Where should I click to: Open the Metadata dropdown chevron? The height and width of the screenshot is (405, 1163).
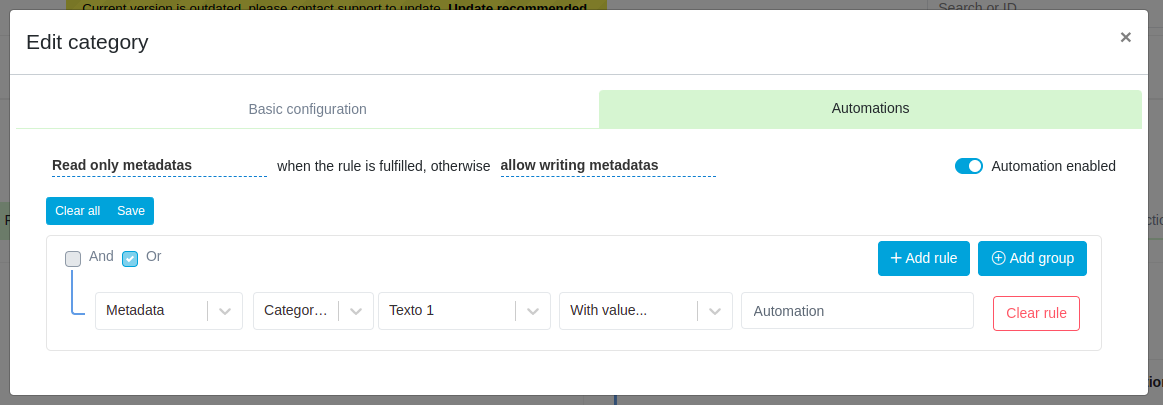[x=225, y=311]
